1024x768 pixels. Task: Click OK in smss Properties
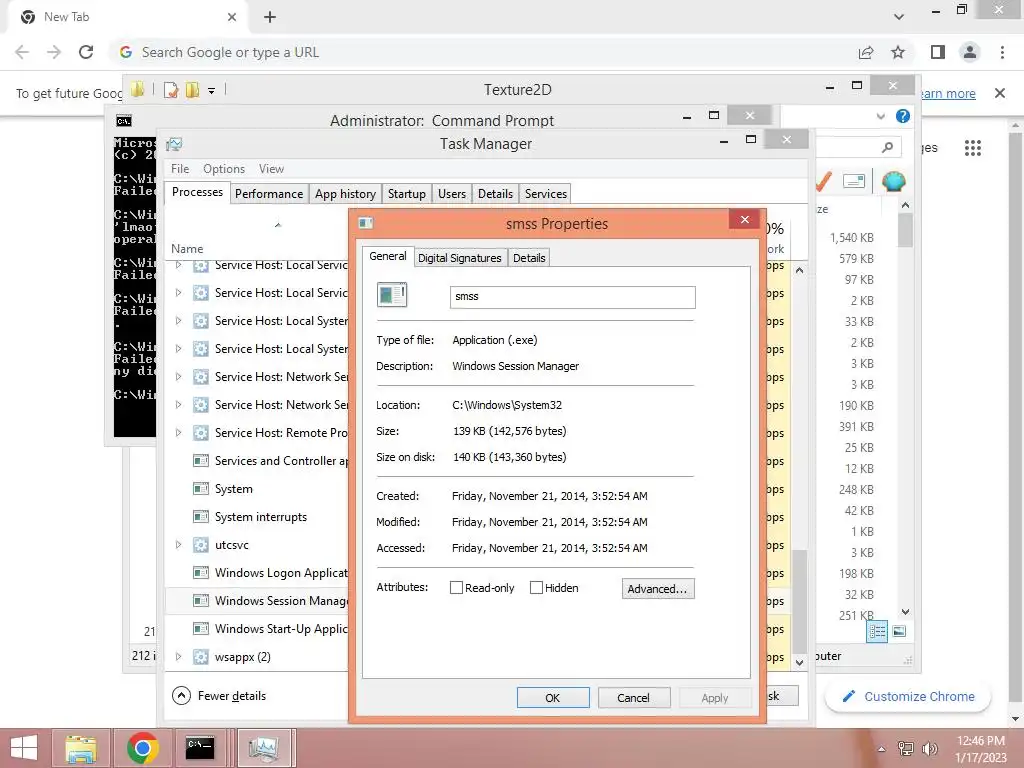[552, 698]
